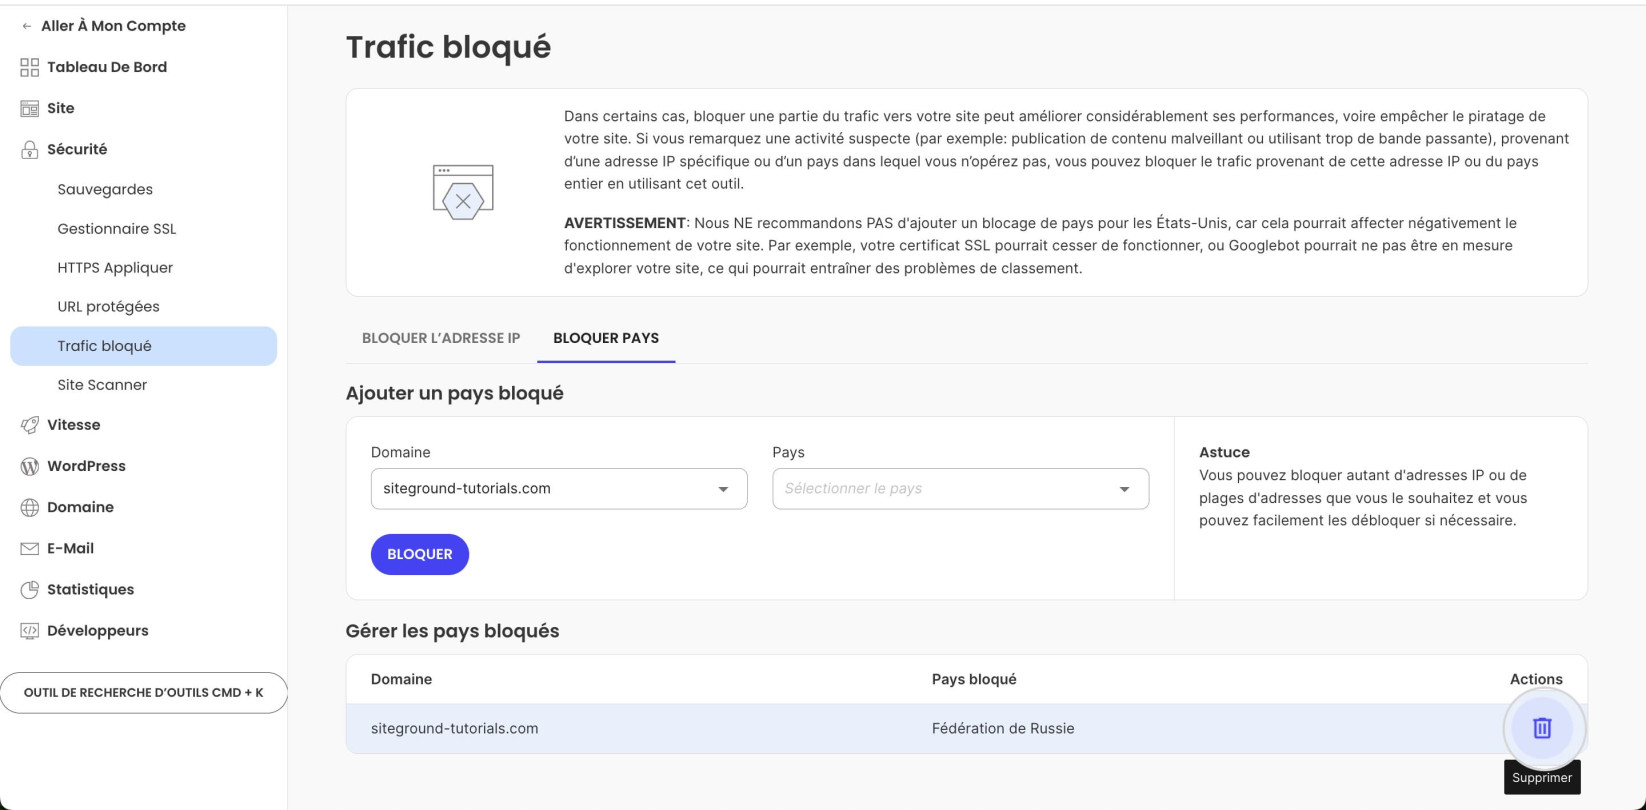Click the Domaine column header in the table
This screenshot has width=1646, height=810.
pyautogui.click(x=401, y=679)
